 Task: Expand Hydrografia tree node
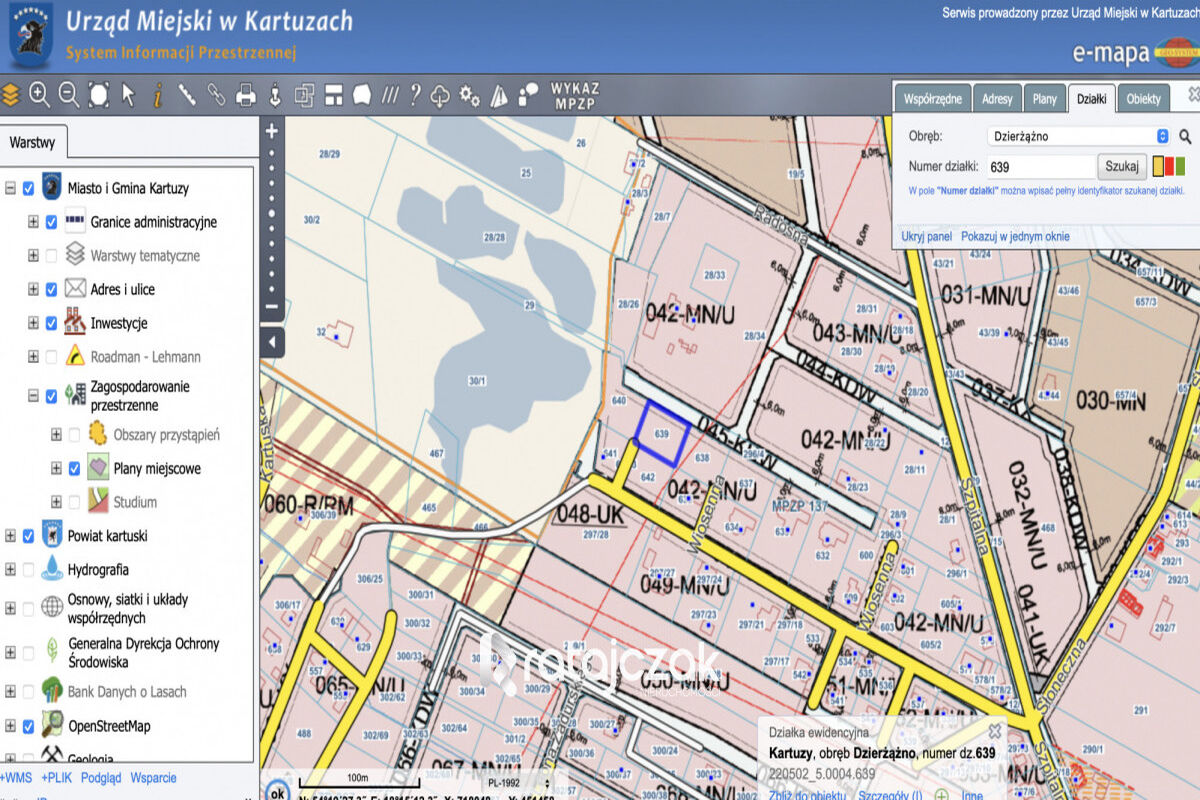point(10,570)
